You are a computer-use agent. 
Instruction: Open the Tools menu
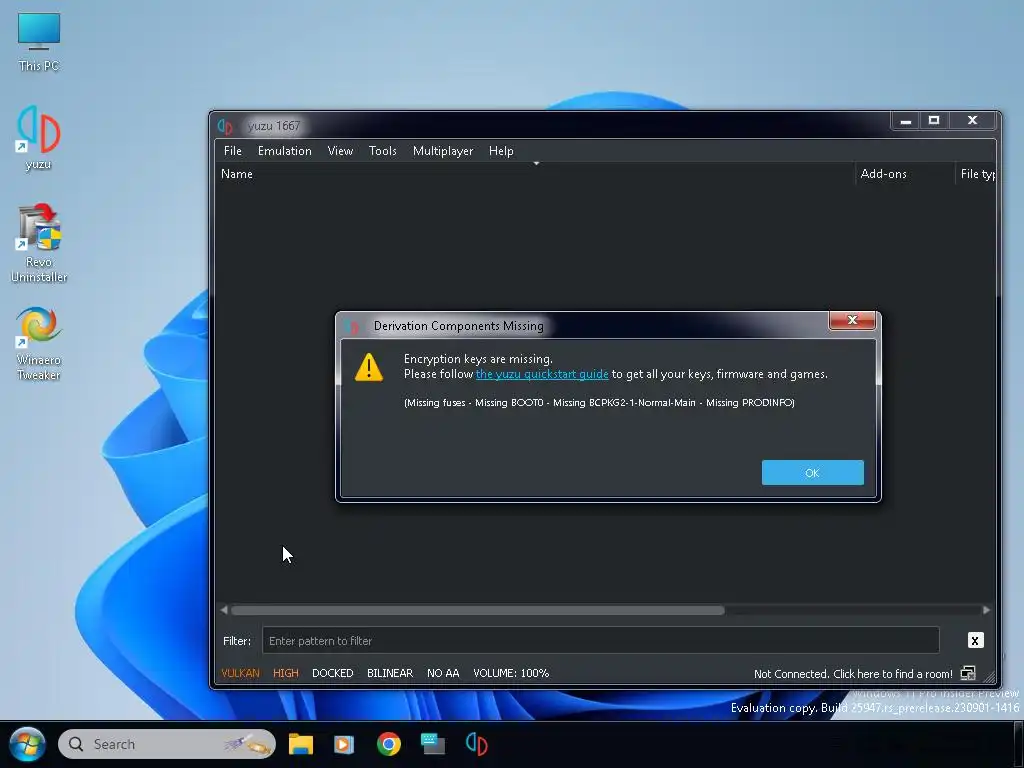point(383,151)
